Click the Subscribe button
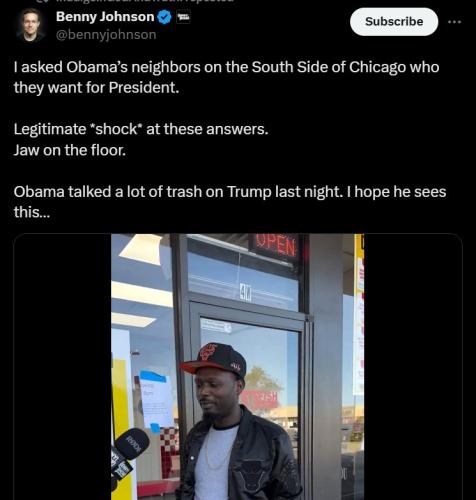This screenshot has height=500, width=476. click(x=394, y=22)
